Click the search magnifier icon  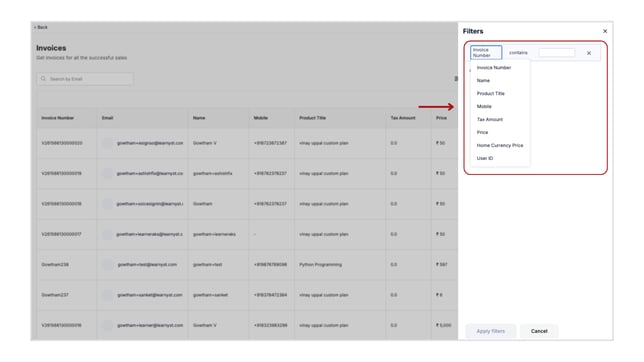tap(43, 78)
